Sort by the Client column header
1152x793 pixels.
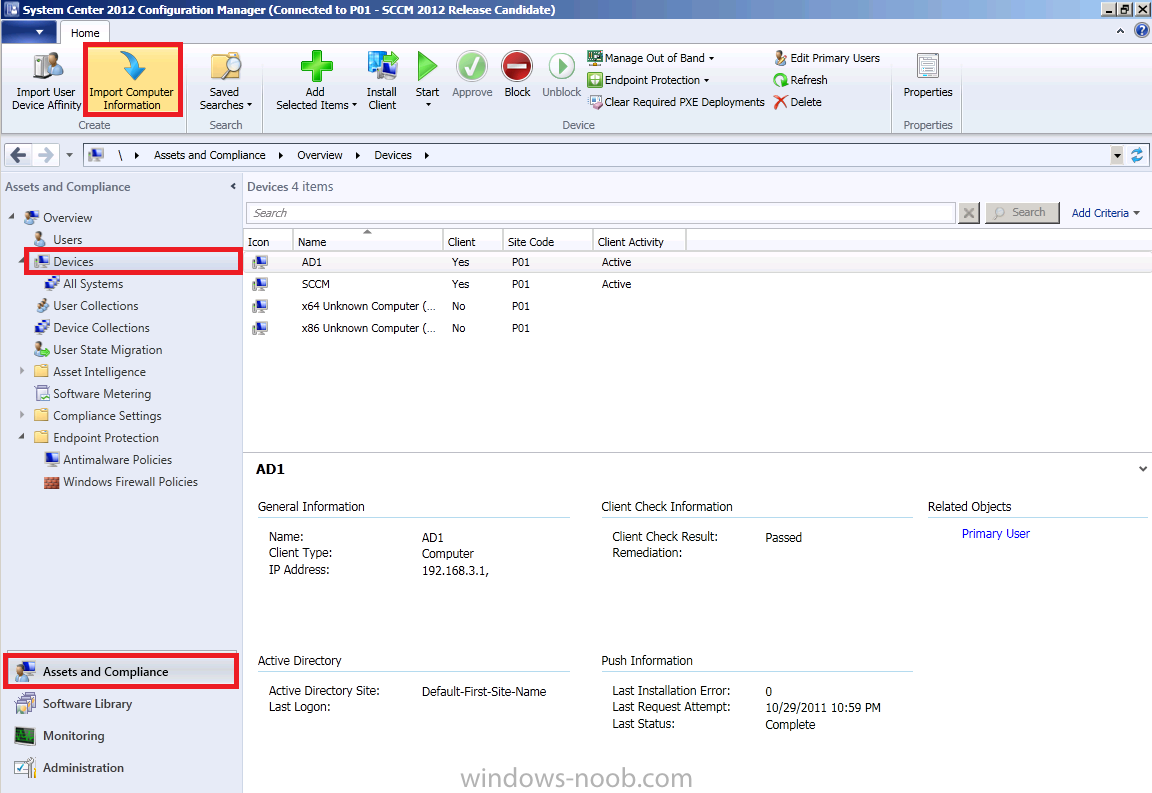(473, 241)
